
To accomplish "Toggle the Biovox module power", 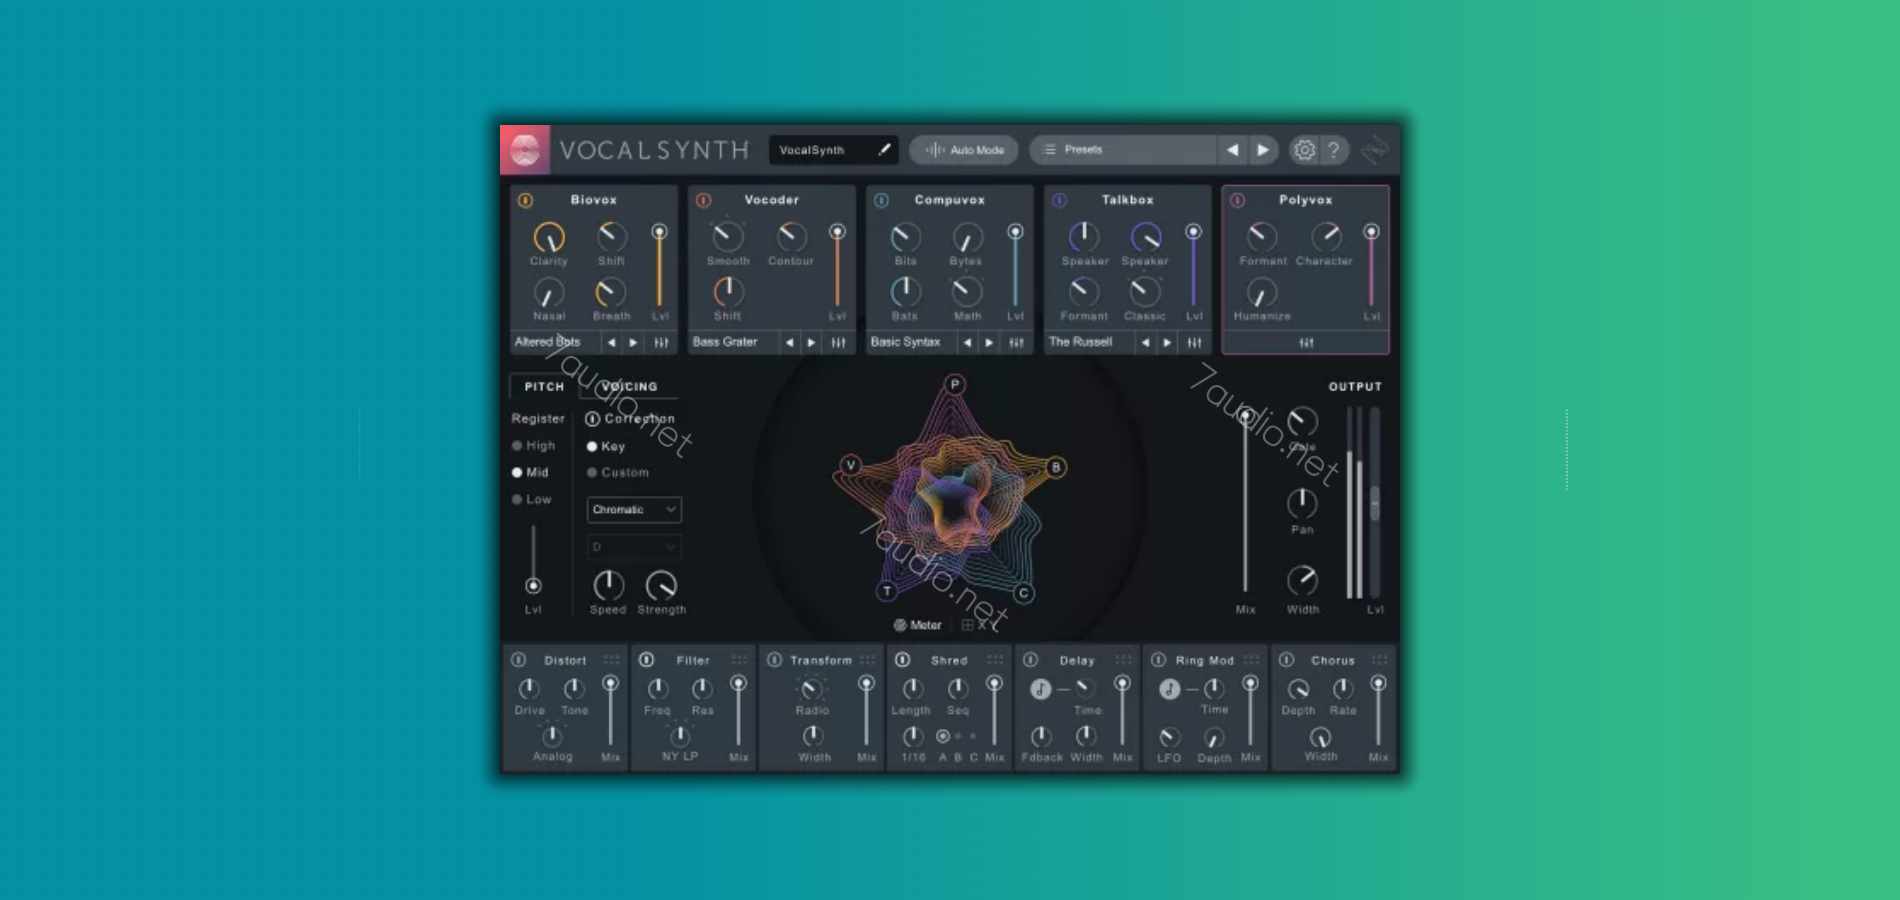I will point(525,200).
